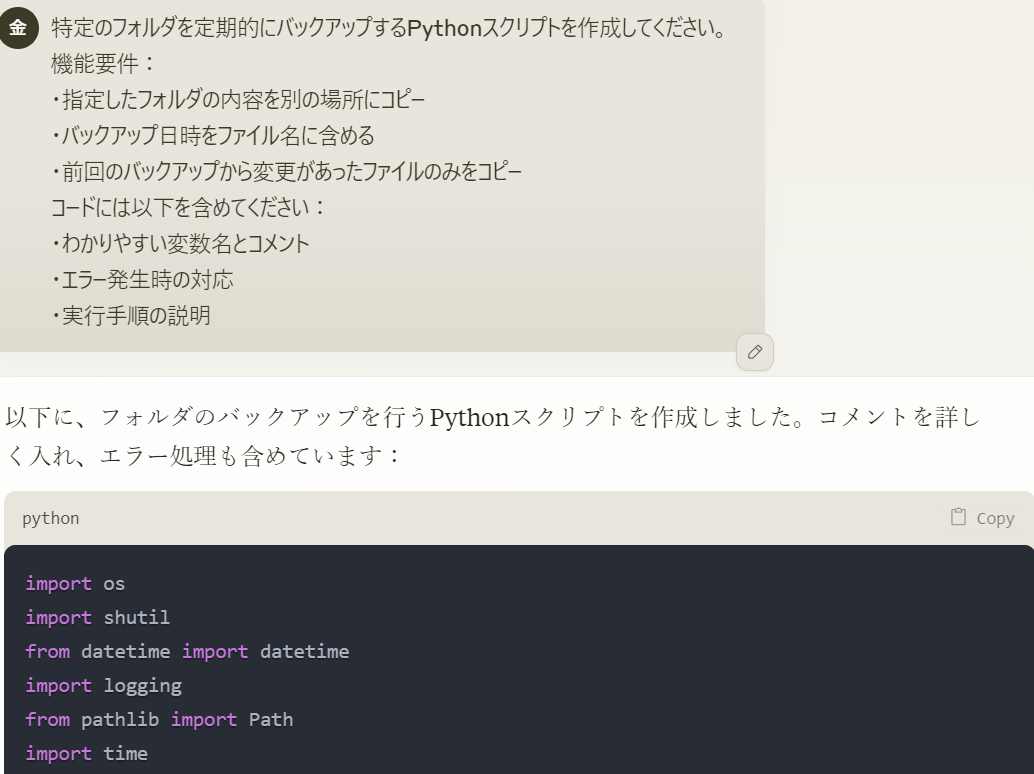Click the bullet "わかりやすい変数名とコメント"
1034x774 pixels.
point(180,244)
